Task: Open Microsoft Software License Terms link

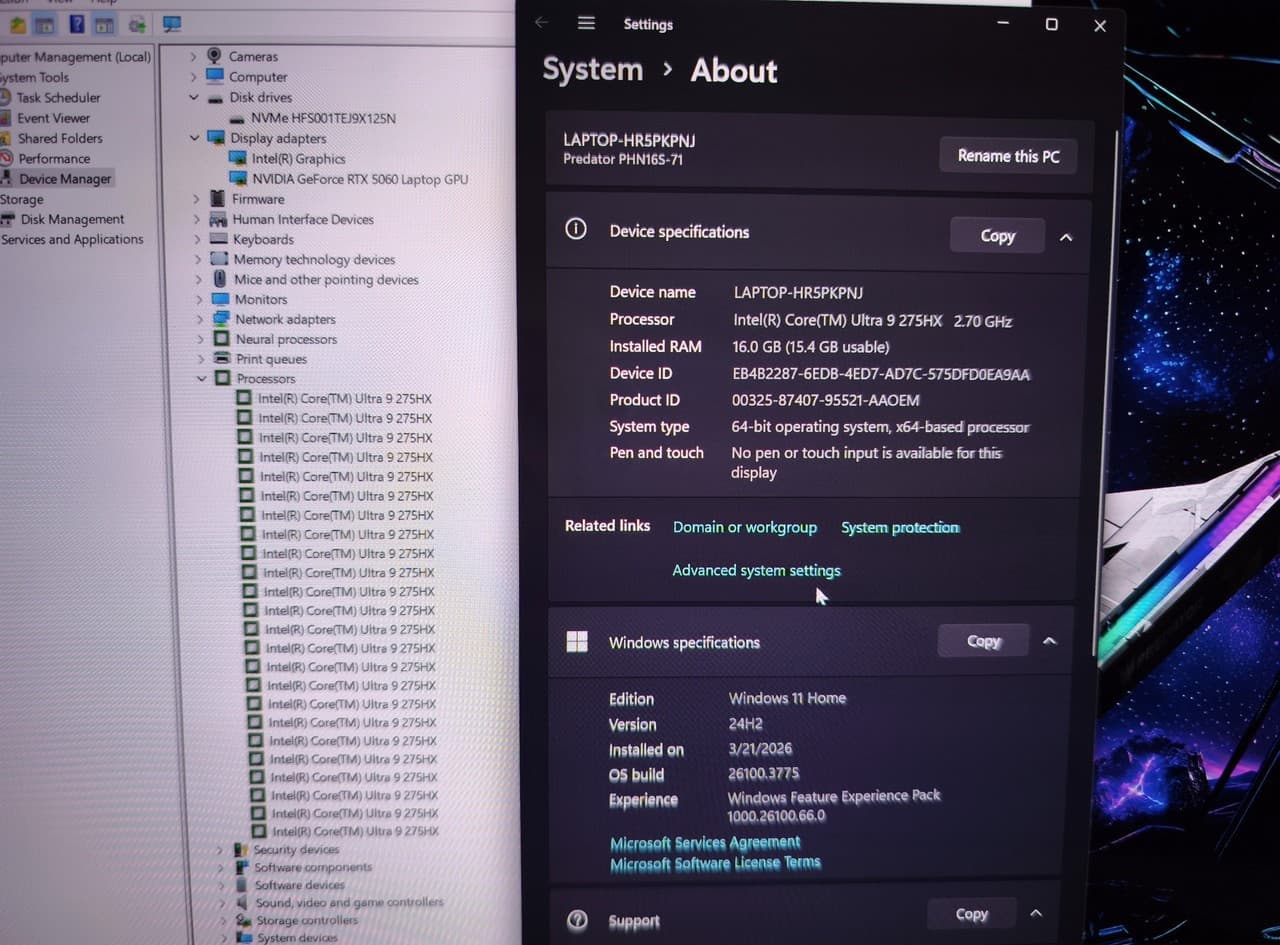Action: pyautogui.click(x=715, y=863)
